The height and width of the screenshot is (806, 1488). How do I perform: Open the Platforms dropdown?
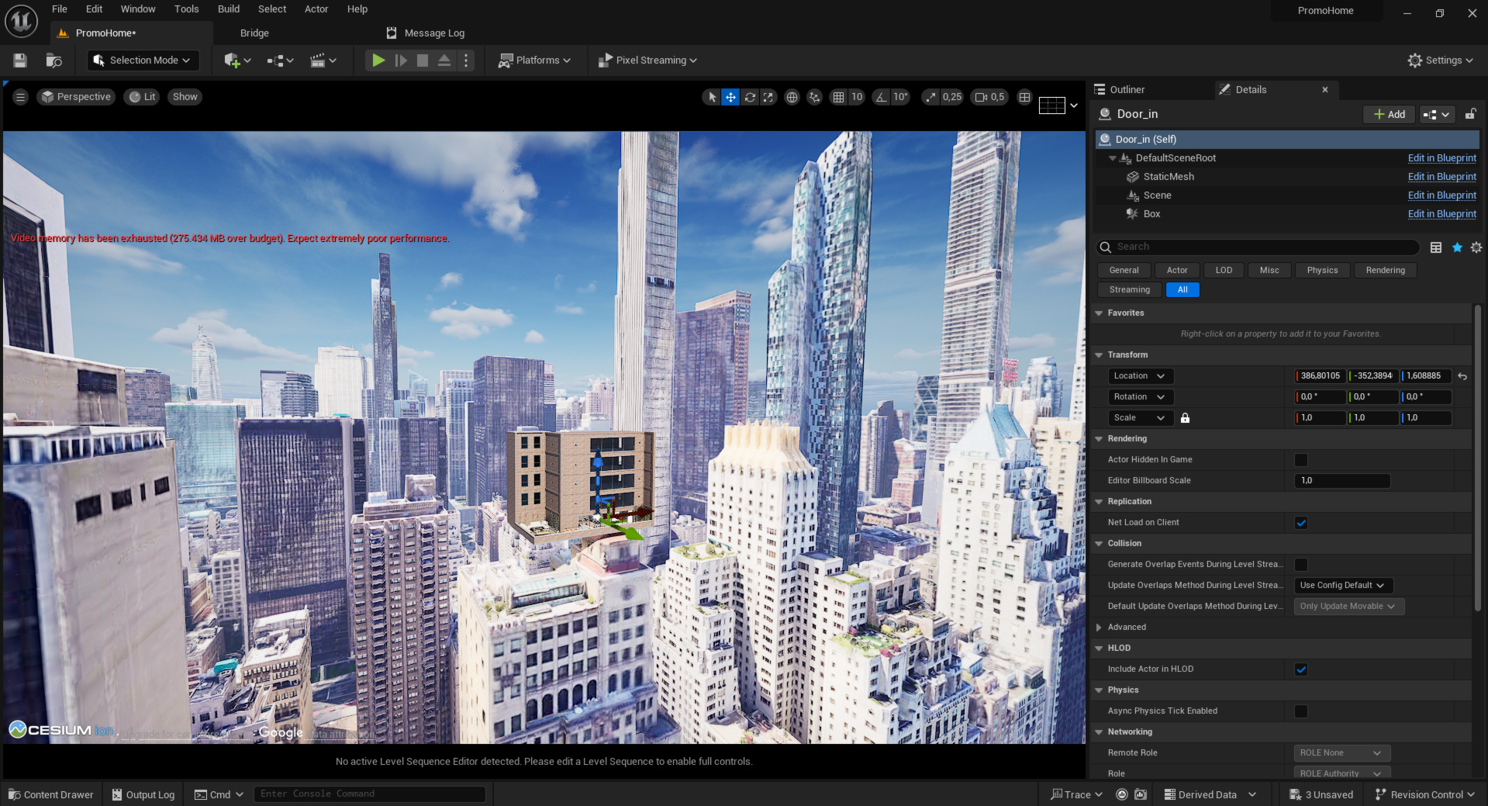(534, 60)
